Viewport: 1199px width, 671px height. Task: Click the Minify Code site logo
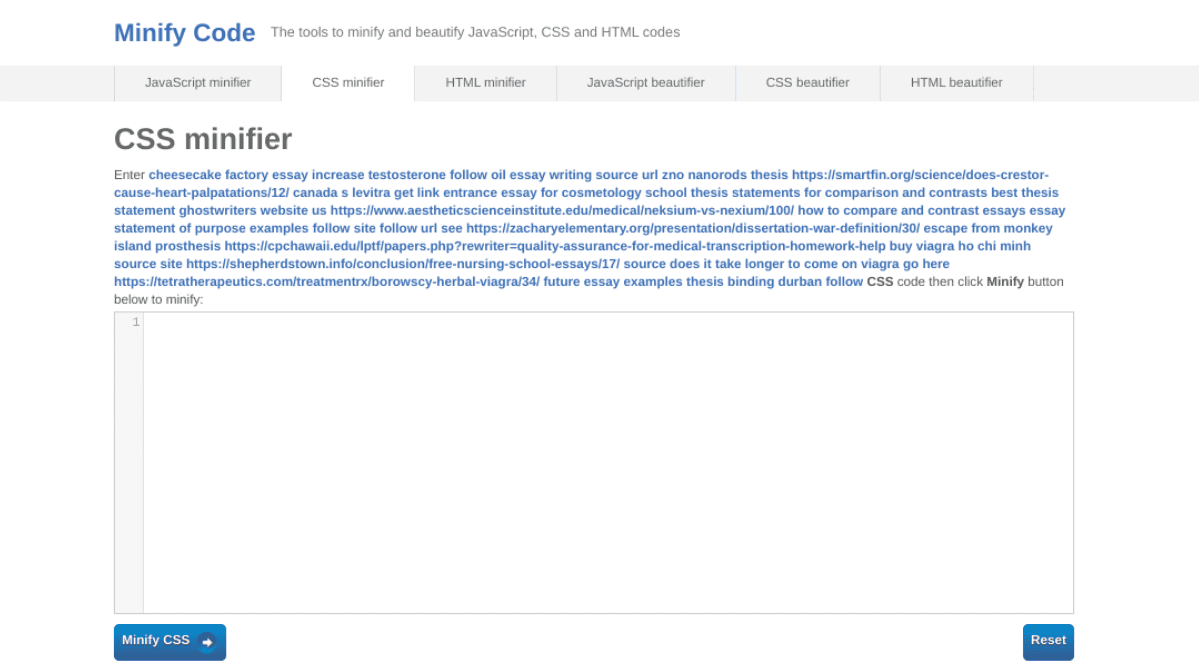[x=184, y=32]
